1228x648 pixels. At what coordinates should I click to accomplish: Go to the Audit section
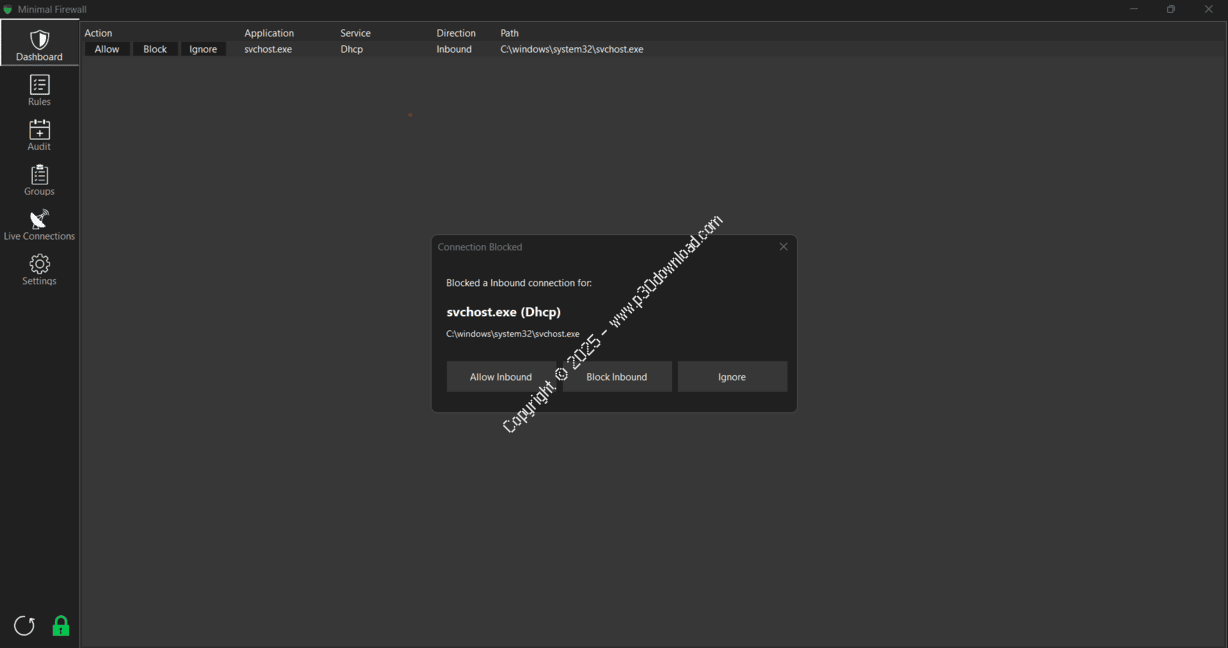click(x=39, y=135)
